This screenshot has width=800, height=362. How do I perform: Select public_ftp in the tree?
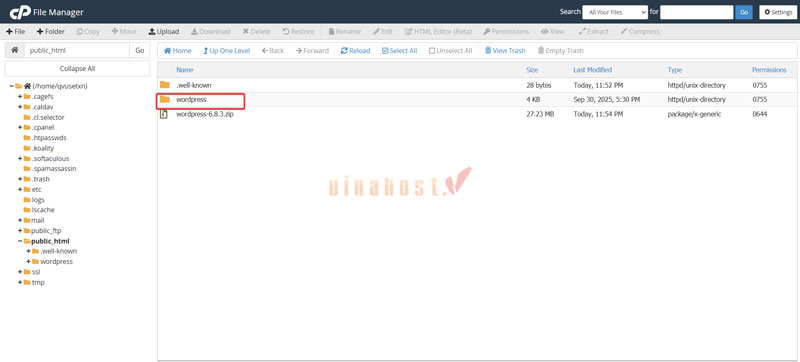click(46, 230)
